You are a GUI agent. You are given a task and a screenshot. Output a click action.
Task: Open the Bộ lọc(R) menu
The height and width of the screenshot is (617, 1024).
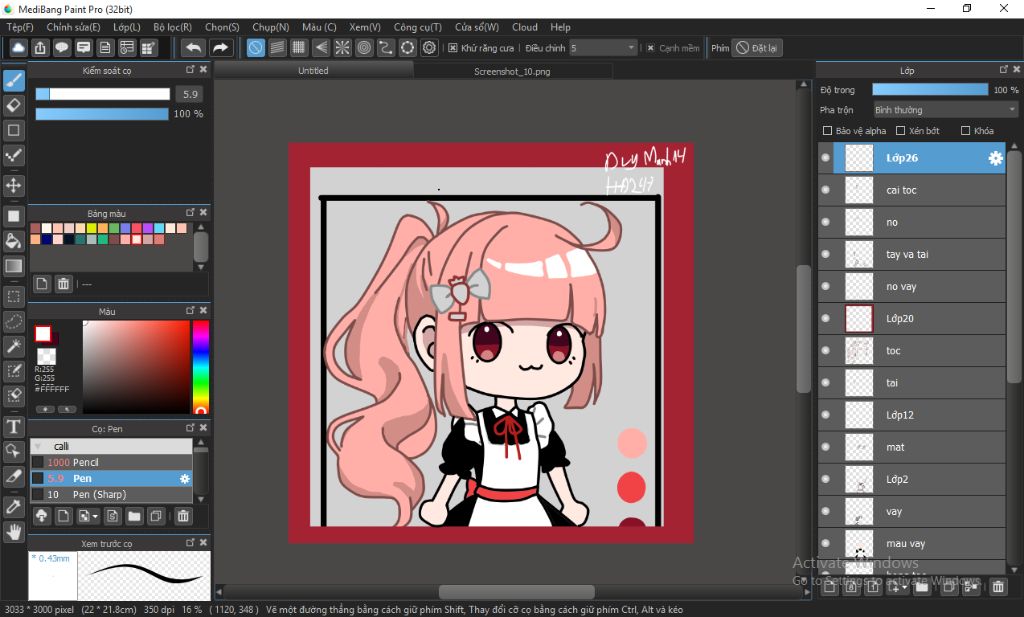point(172,27)
